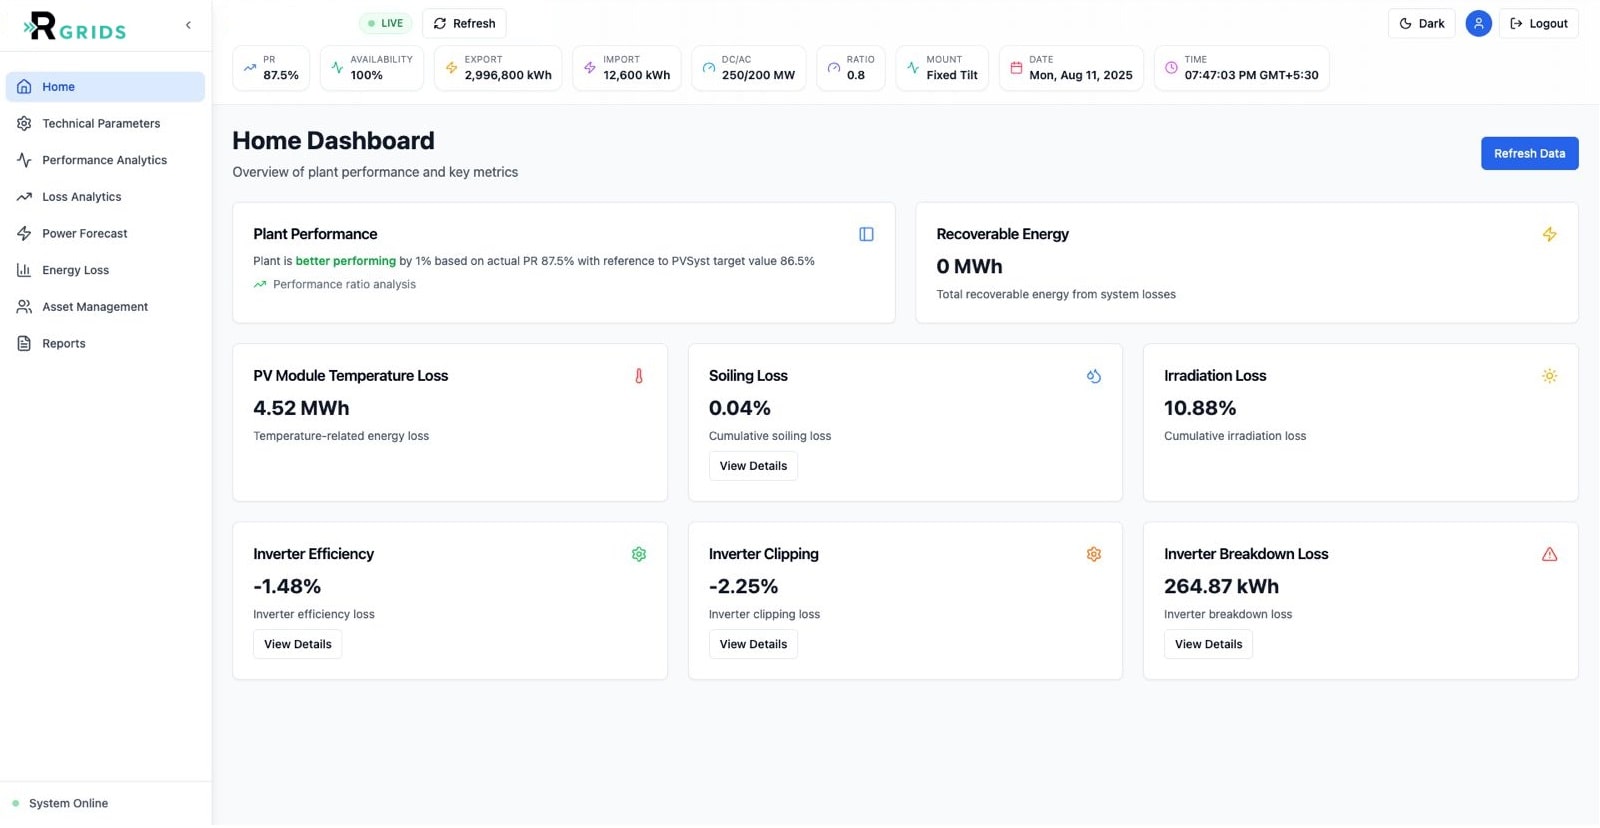The width and height of the screenshot is (1600, 828).
Task: View Details for Inverter Breakdown Loss
Action: click(1208, 644)
